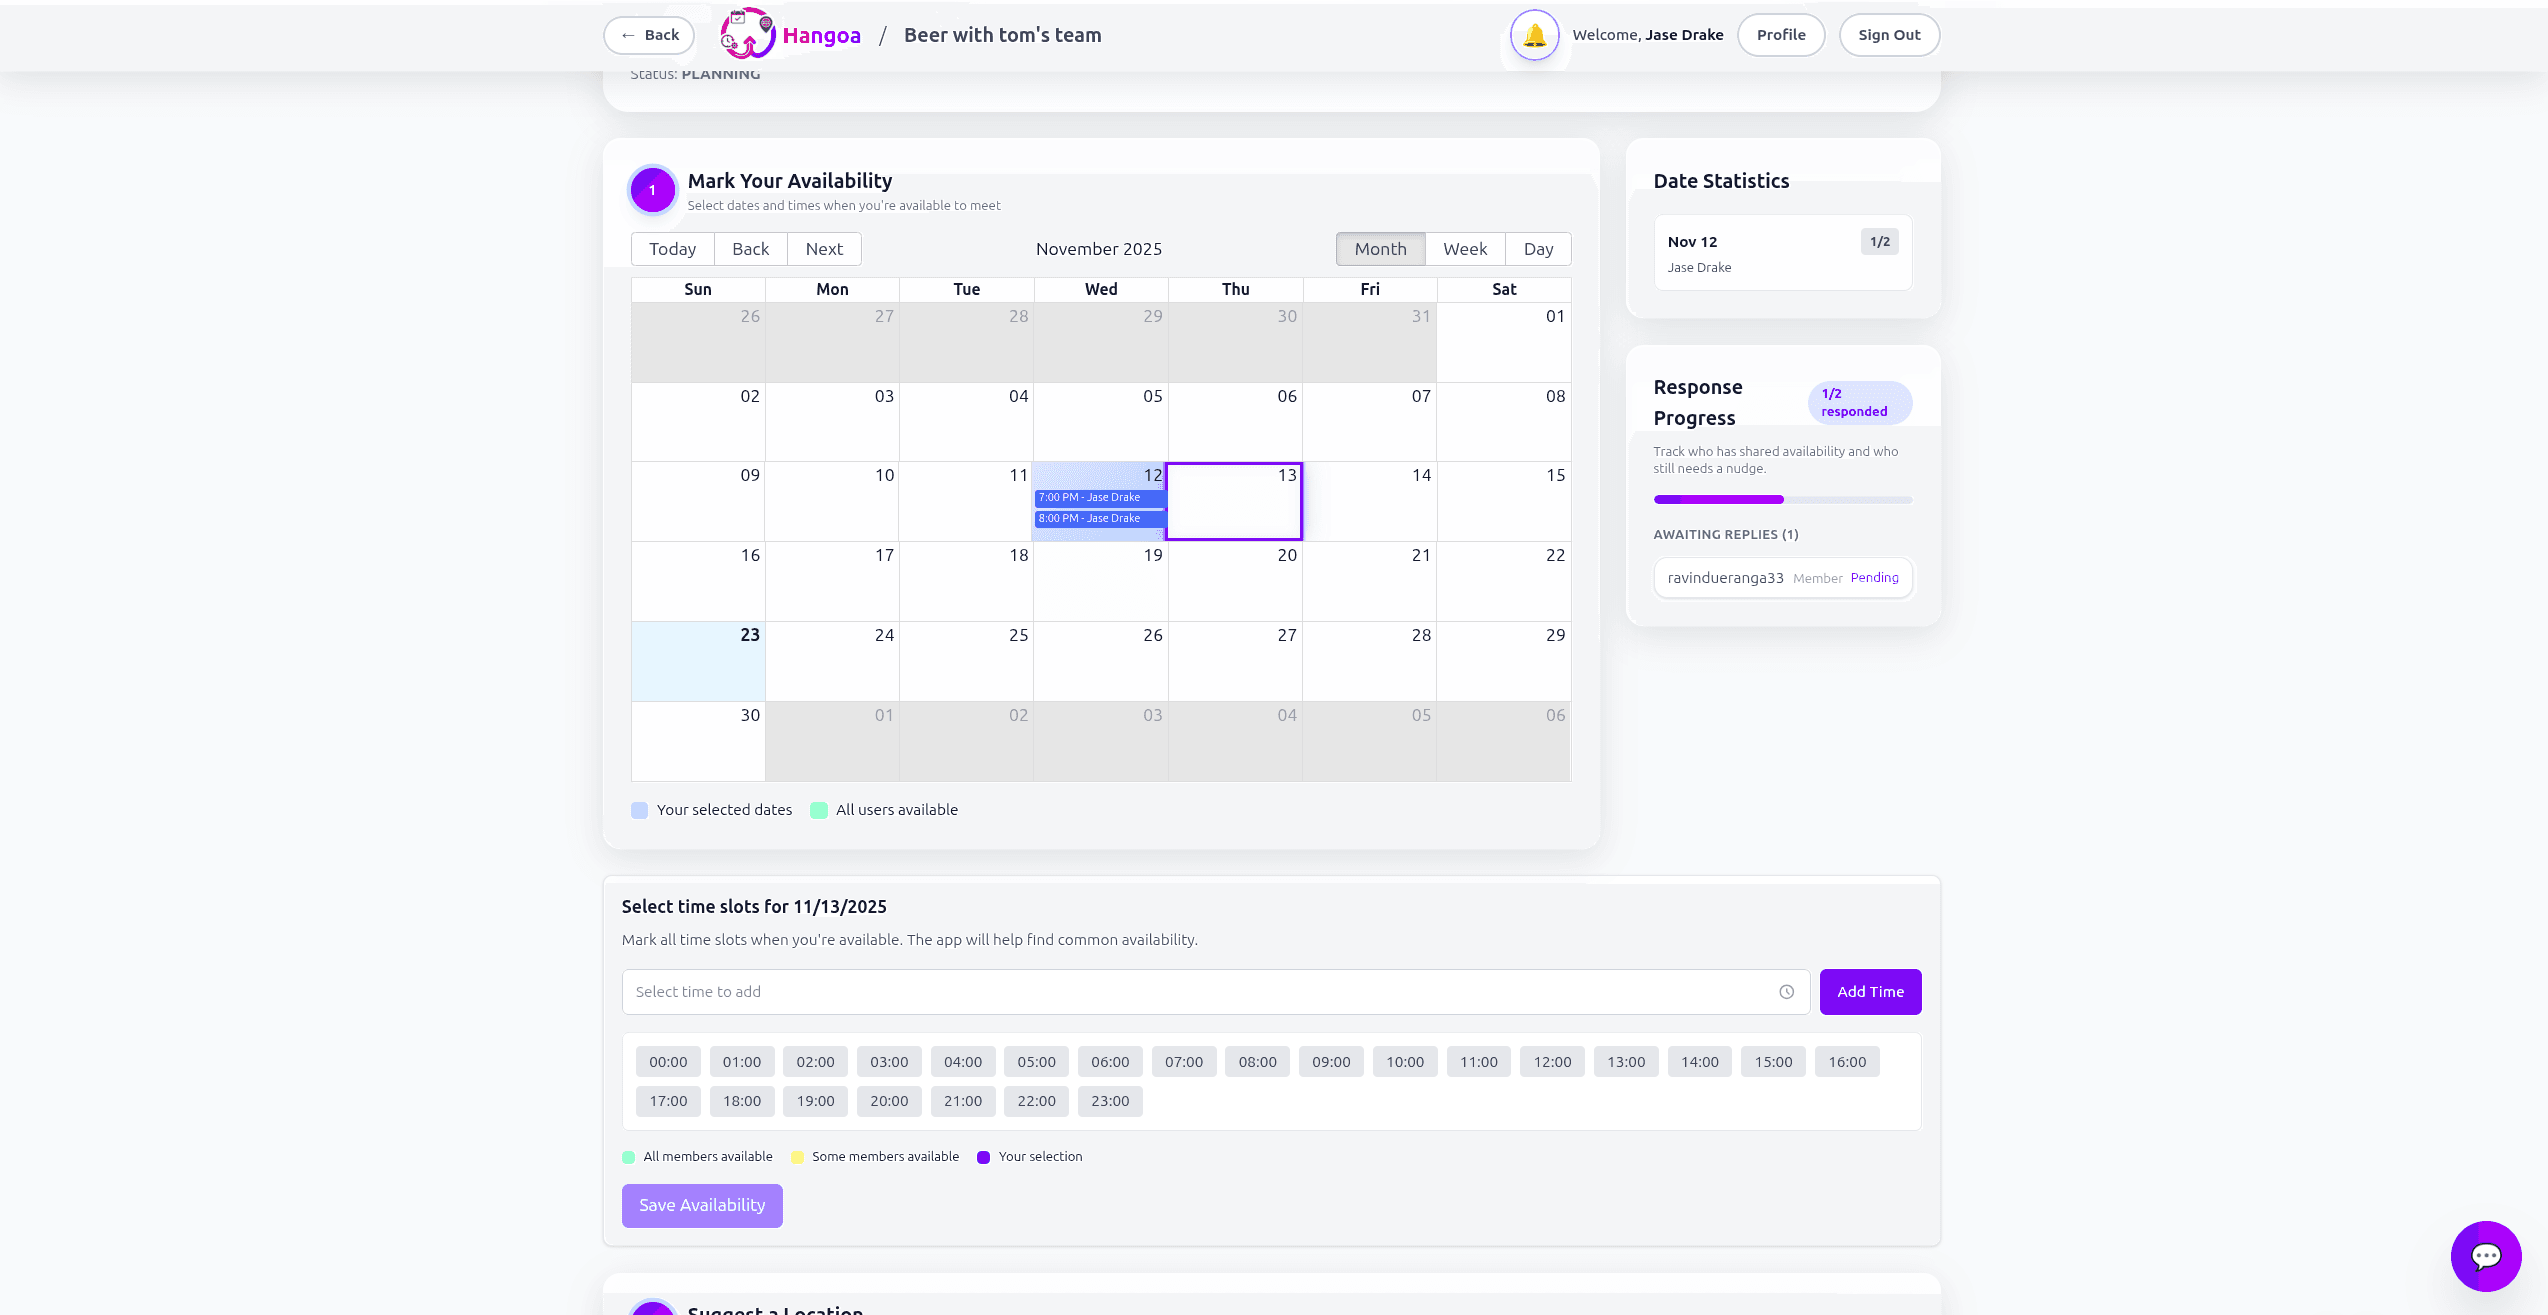Click the Nov 12 date statistics card
Screen dimensions: 2548x1315
[1782, 253]
